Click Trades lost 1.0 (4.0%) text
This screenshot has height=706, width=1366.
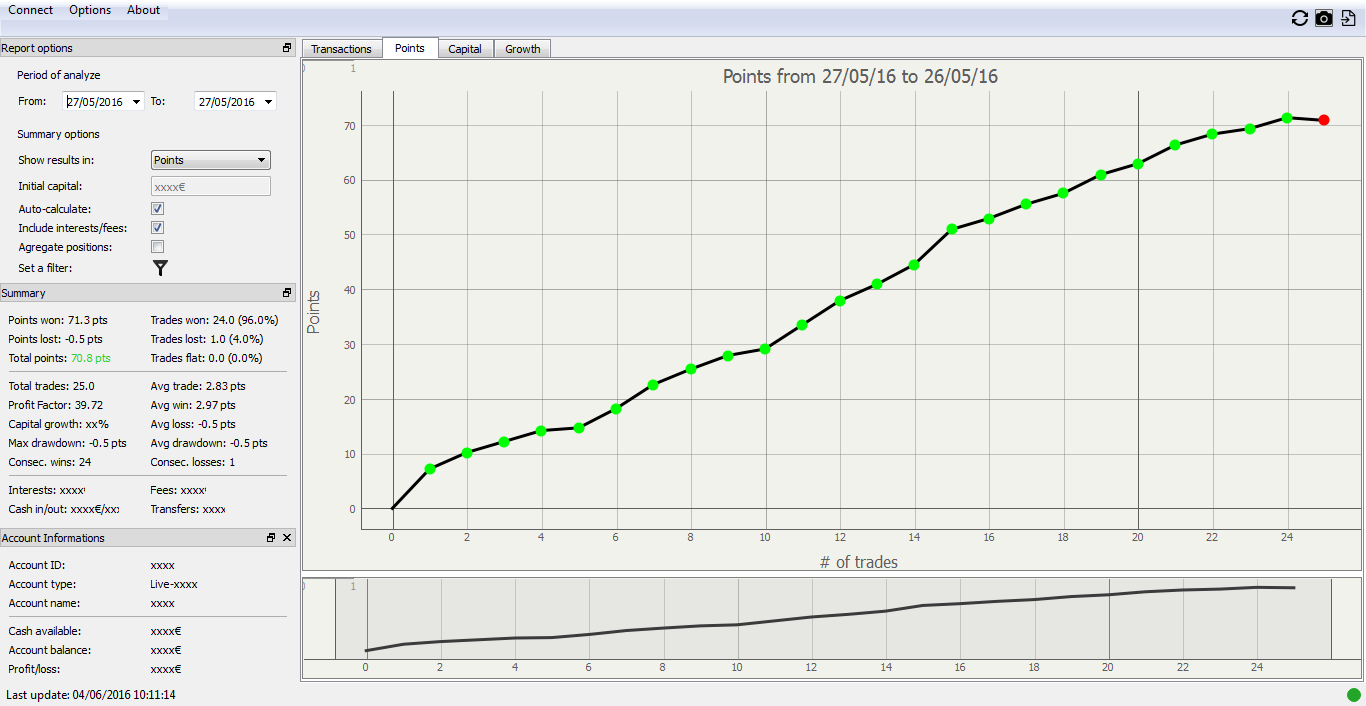click(206, 339)
